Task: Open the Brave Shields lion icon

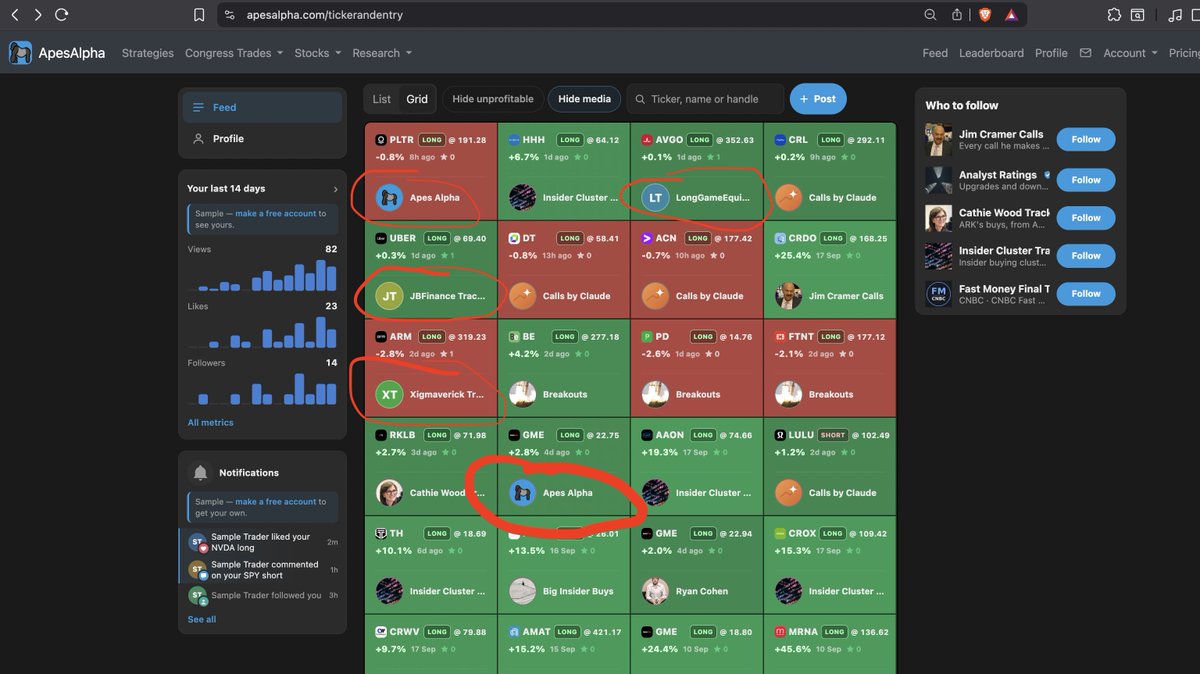Action: pyautogui.click(x=985, y=15)
